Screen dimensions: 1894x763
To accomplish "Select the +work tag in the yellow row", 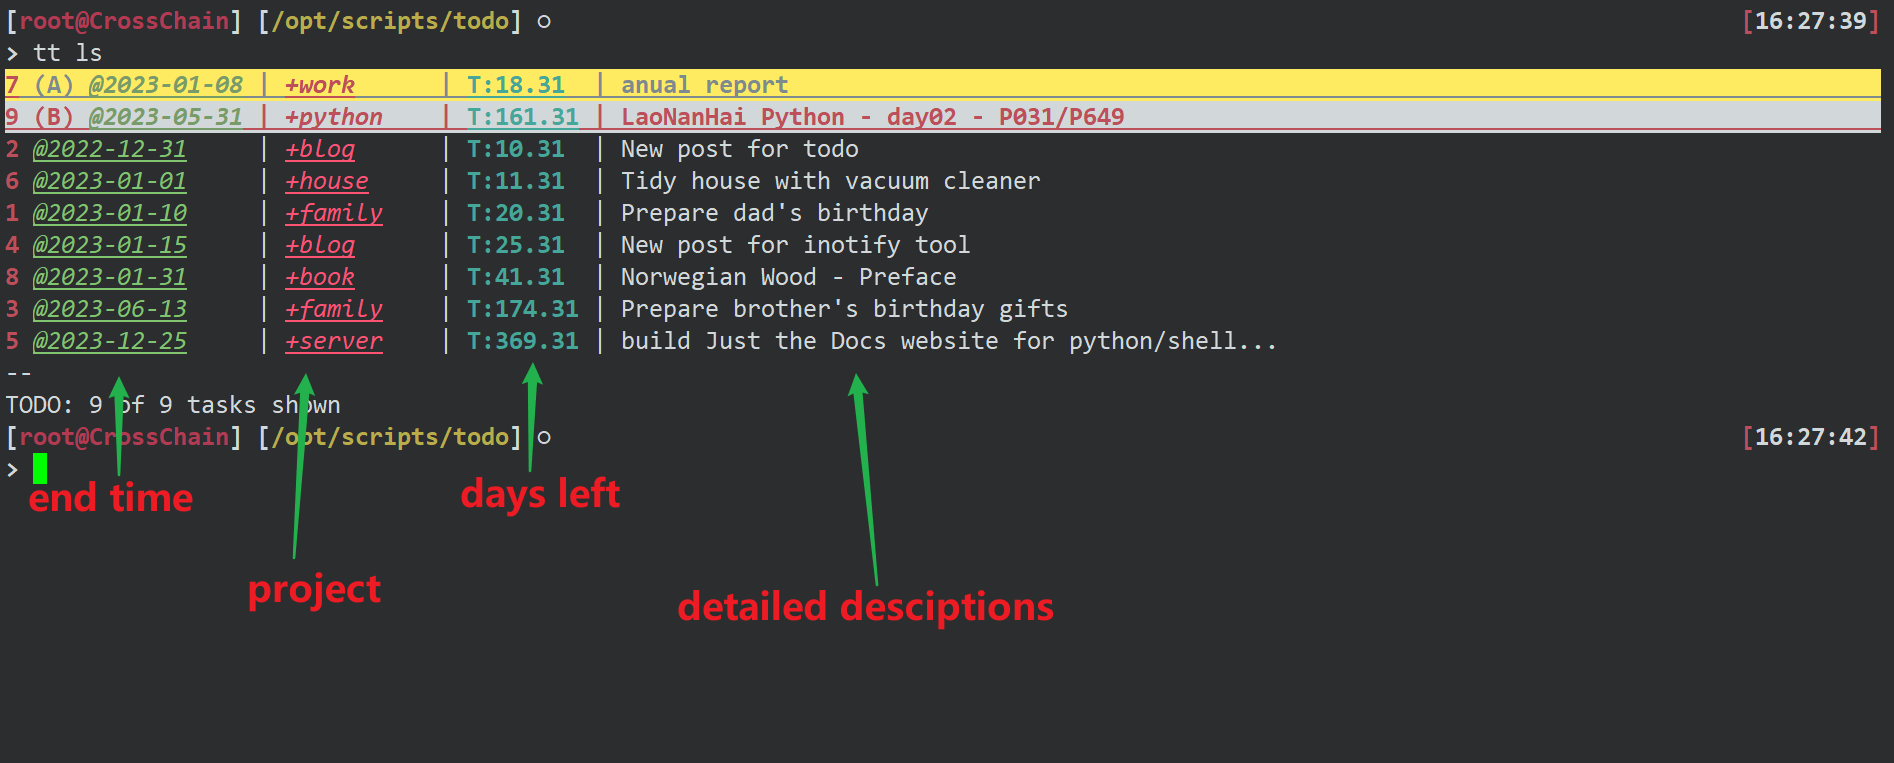I will [320, 85].
